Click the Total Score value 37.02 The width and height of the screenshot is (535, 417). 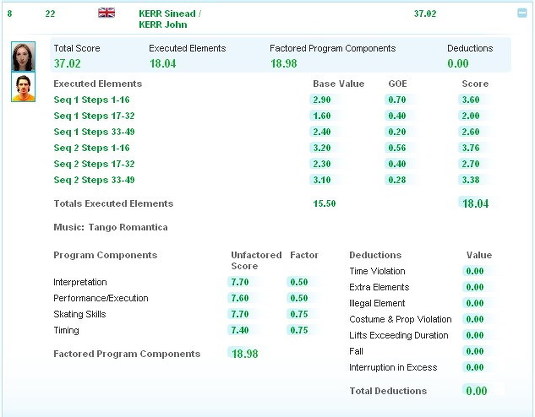67,63
